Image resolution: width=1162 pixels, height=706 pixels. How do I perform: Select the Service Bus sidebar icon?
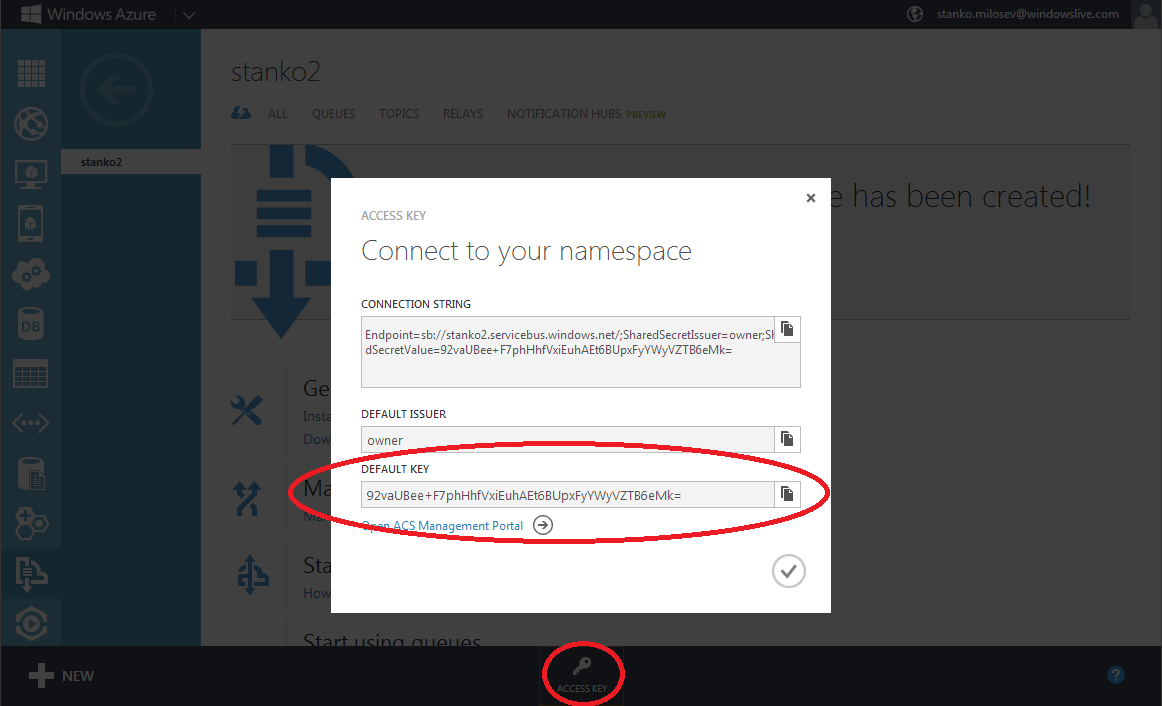coord(31,573)
